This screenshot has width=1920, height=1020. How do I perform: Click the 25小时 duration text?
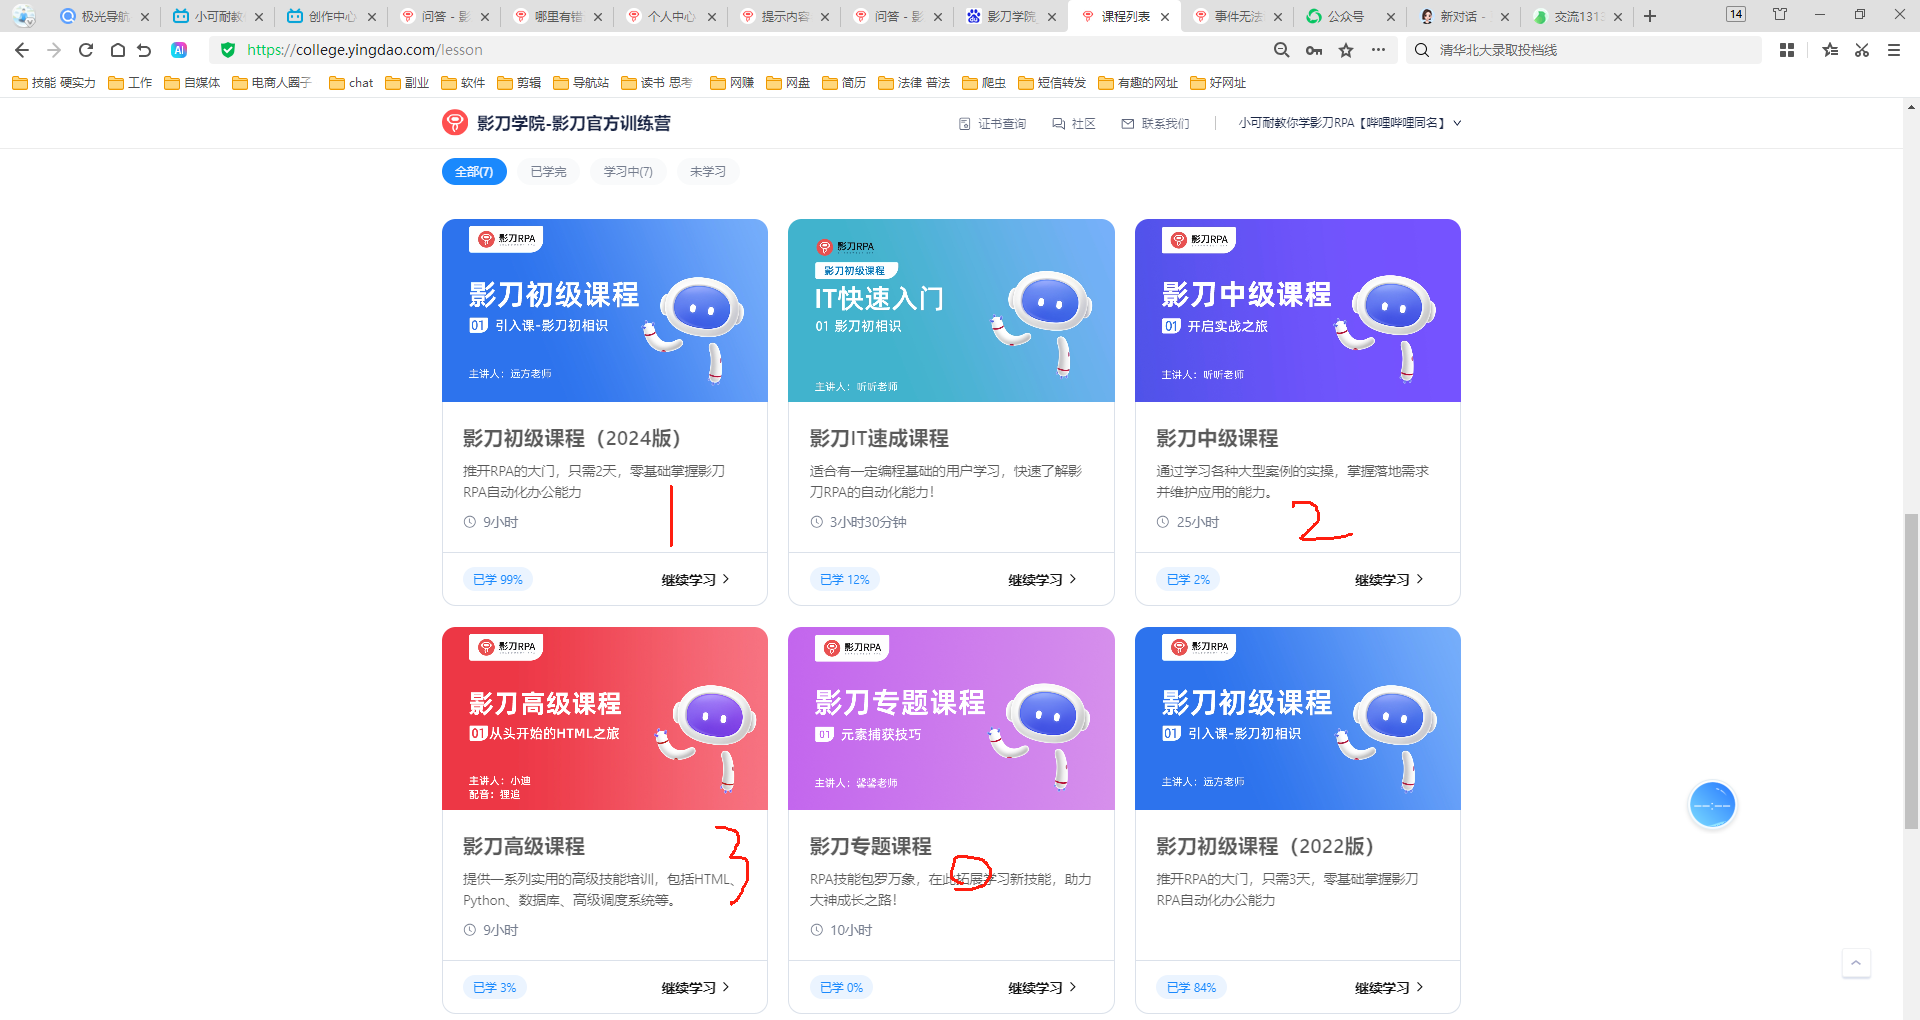(1198, 522)
